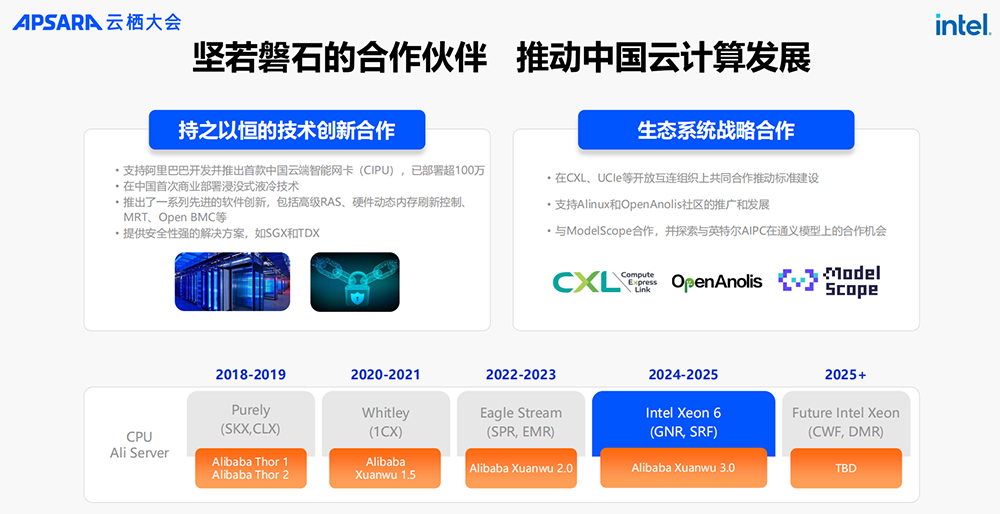Click the ModelScope logo
The height and width of the screenshot is (514, 1000).
[829, 282]
